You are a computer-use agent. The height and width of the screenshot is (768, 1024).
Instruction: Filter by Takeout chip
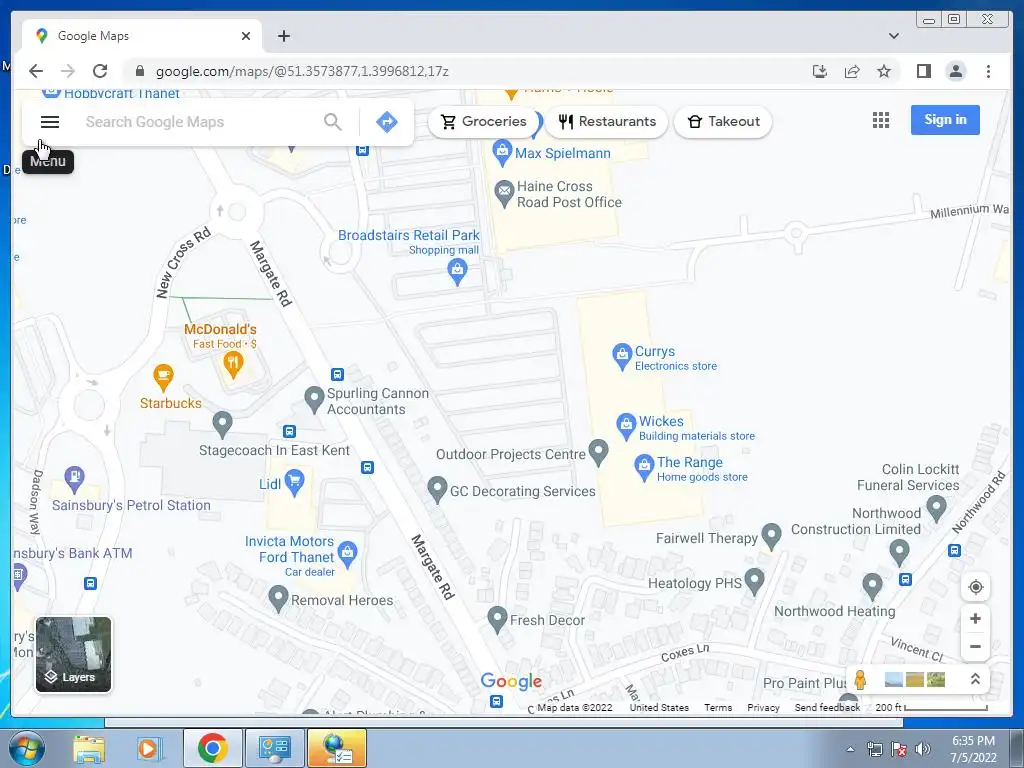tap(723, 121)
